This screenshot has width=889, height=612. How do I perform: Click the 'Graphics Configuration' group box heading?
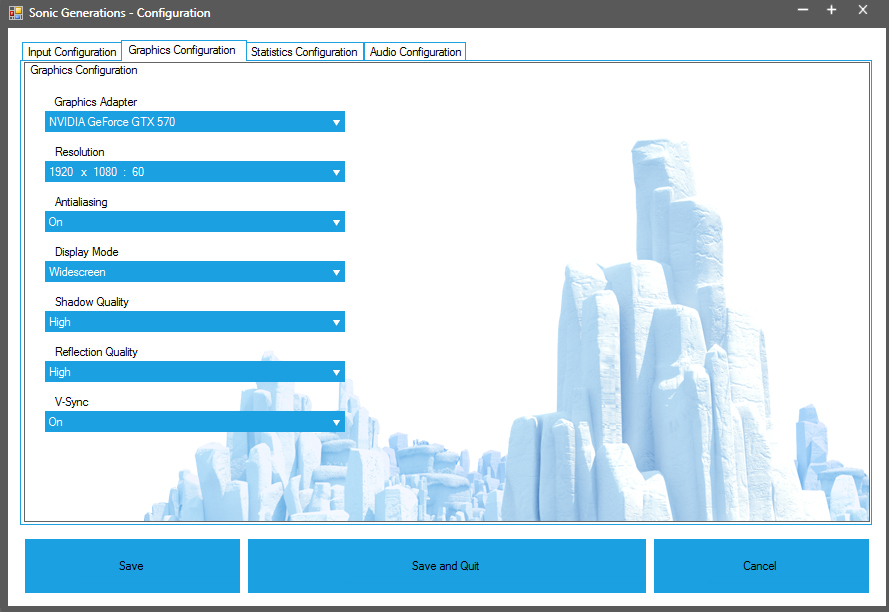(84, 70)
